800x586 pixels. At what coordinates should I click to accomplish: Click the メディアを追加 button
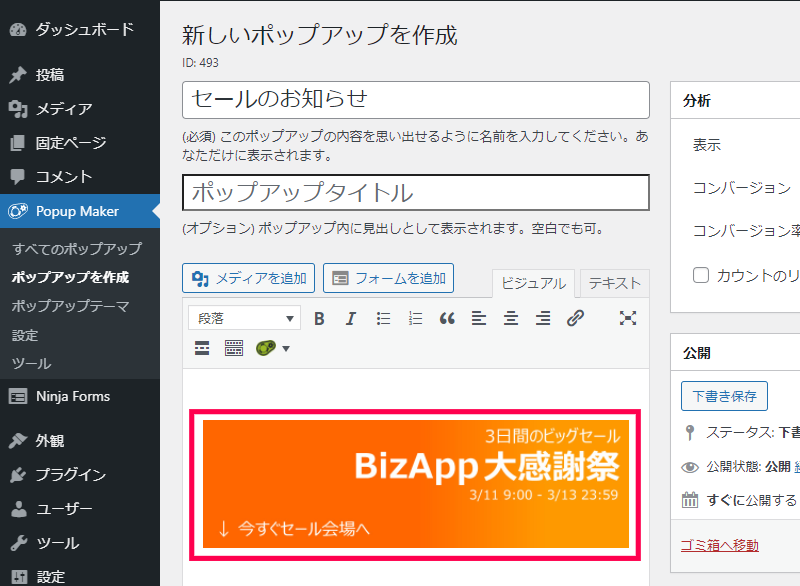(x=248, y=278)
